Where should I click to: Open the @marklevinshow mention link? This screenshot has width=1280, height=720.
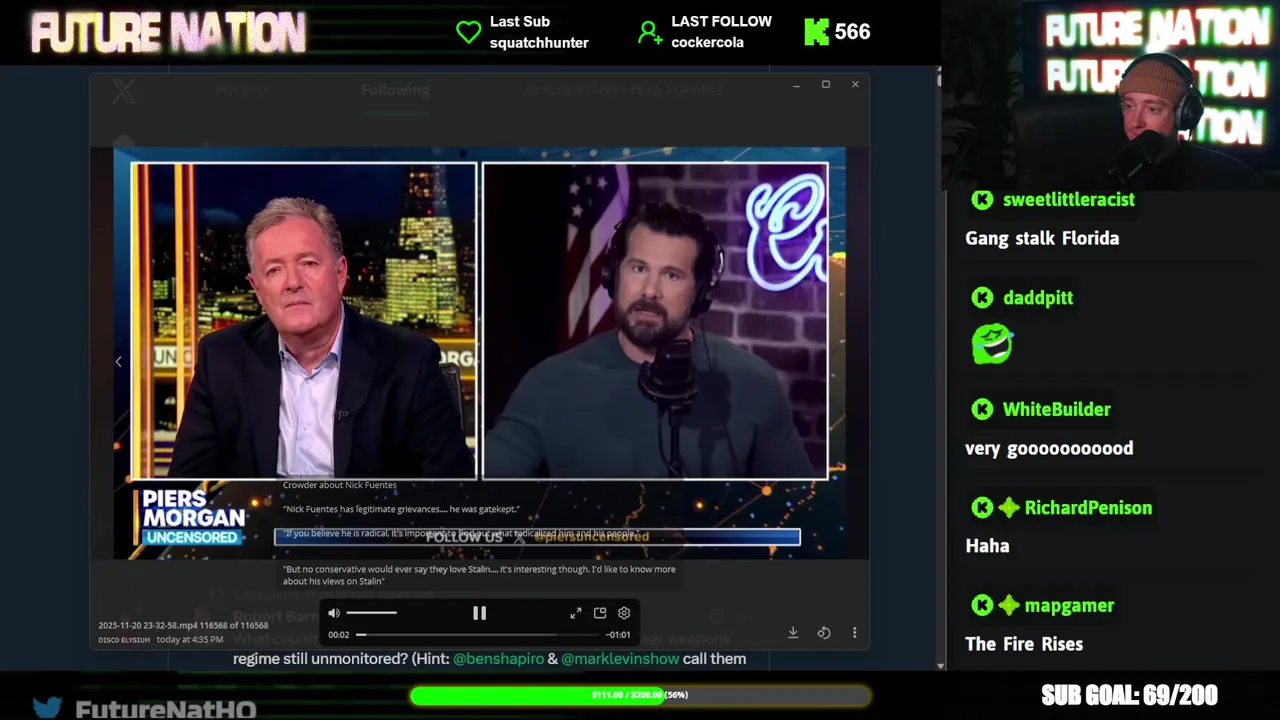(x=620, y=659)
